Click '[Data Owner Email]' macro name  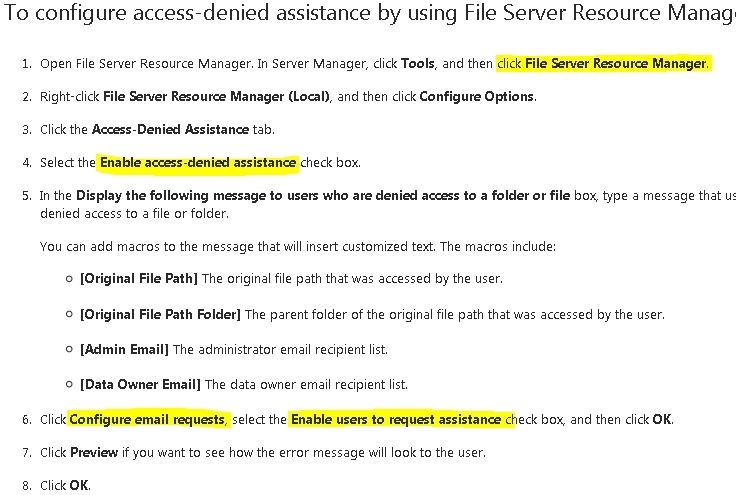(x=140, y=385)
